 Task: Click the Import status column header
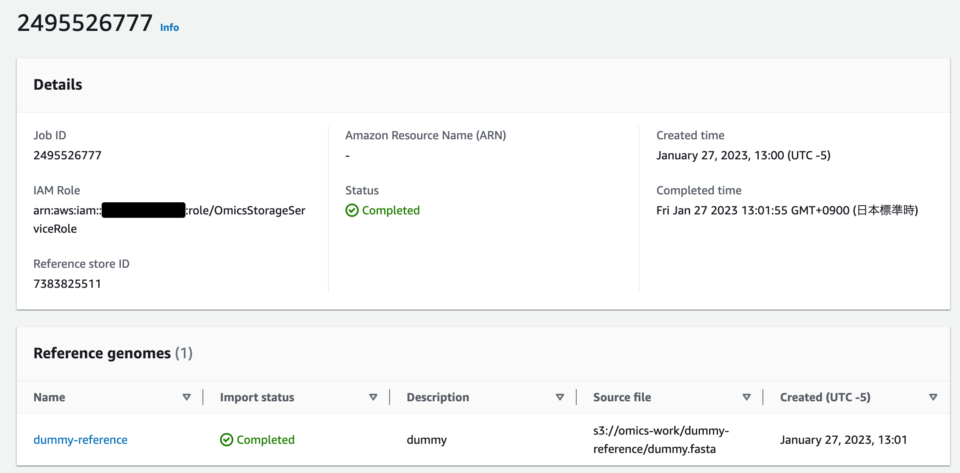coord(257,397)
